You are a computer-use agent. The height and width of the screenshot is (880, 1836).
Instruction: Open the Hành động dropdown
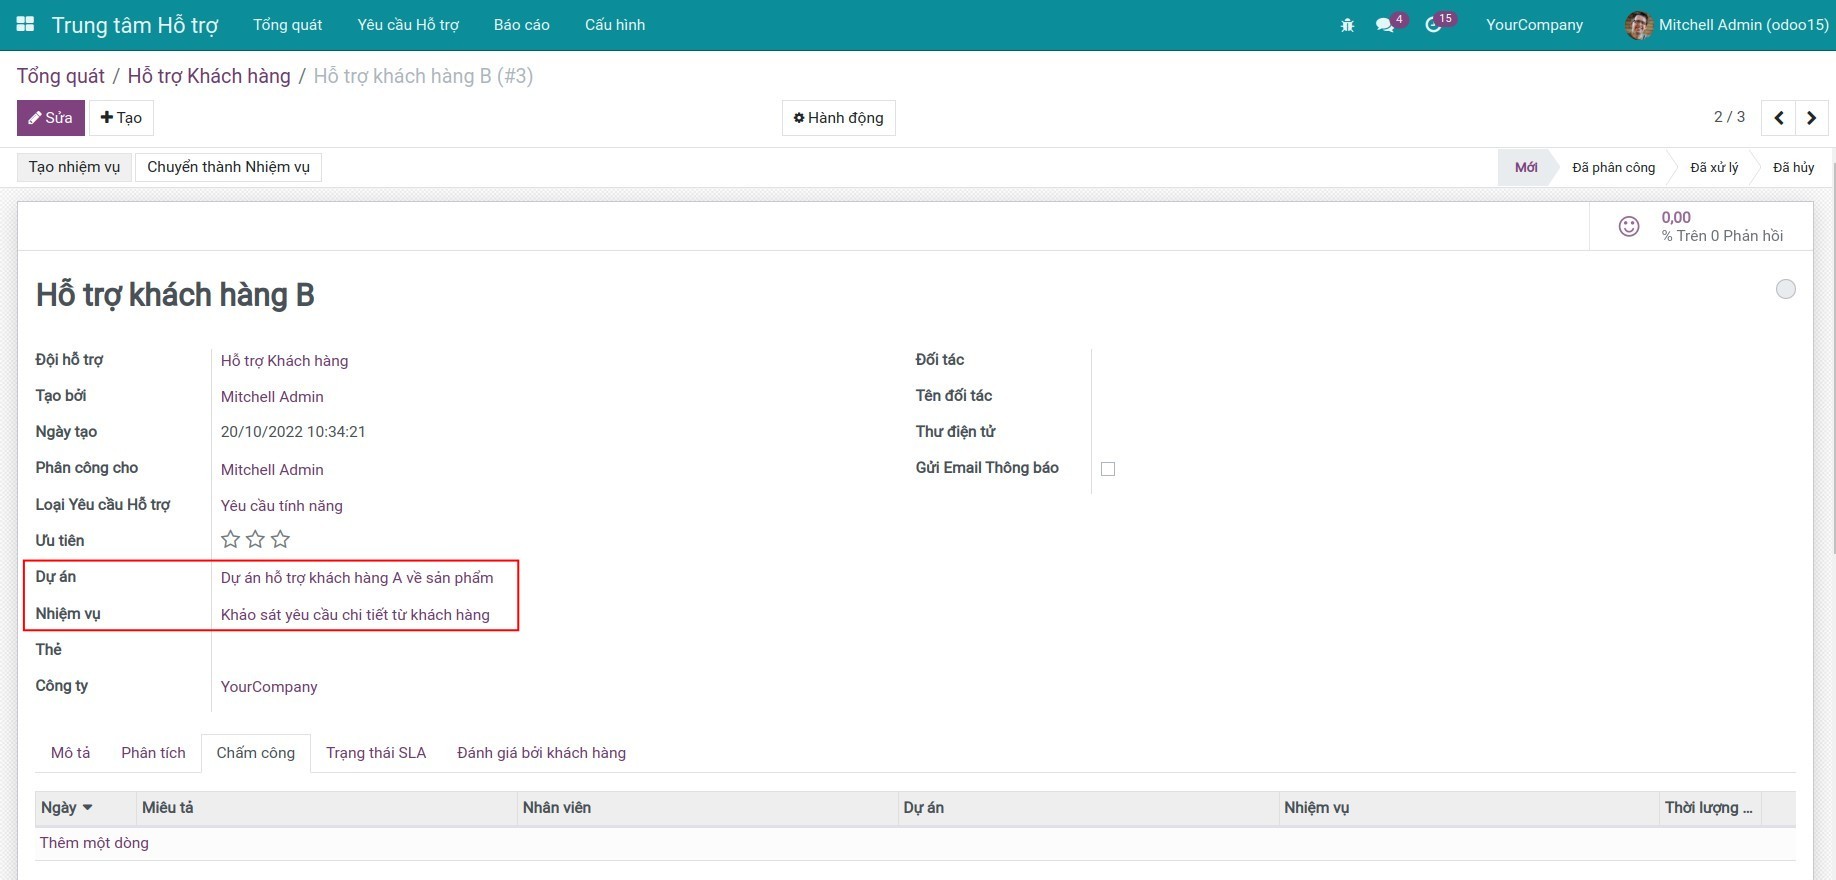[x=838, y=118]
